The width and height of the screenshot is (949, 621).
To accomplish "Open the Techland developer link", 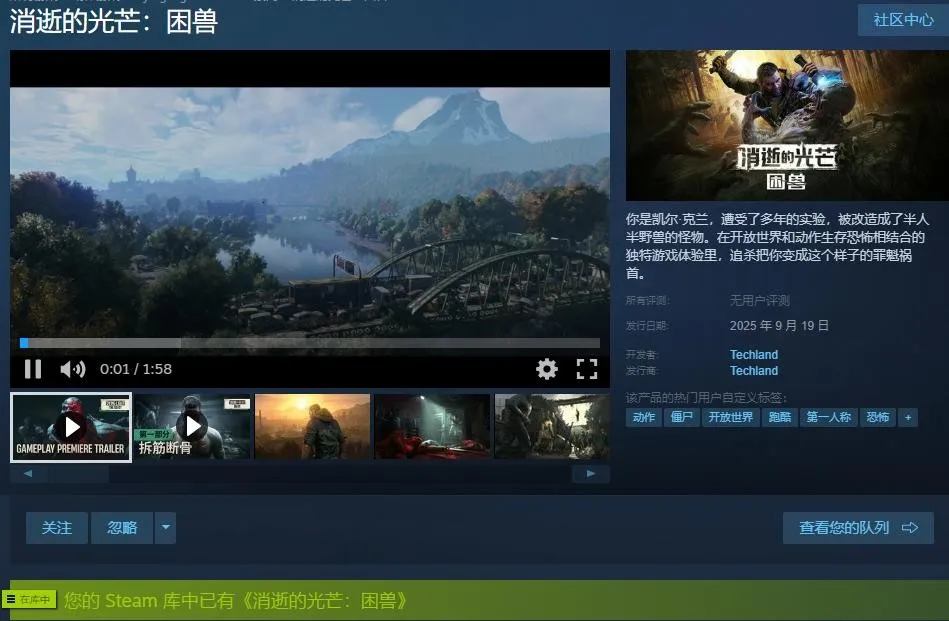I will coord(754,355).
